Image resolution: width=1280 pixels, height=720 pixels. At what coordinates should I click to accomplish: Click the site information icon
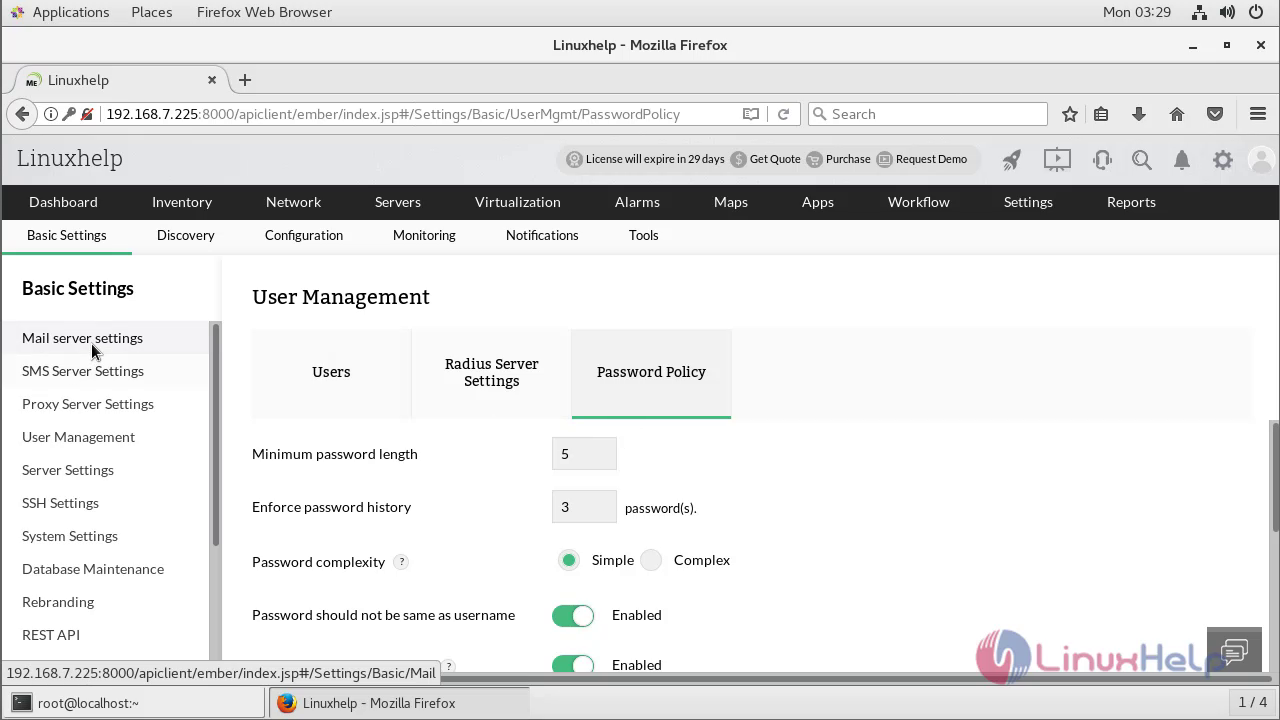click(x=50, y=114)
